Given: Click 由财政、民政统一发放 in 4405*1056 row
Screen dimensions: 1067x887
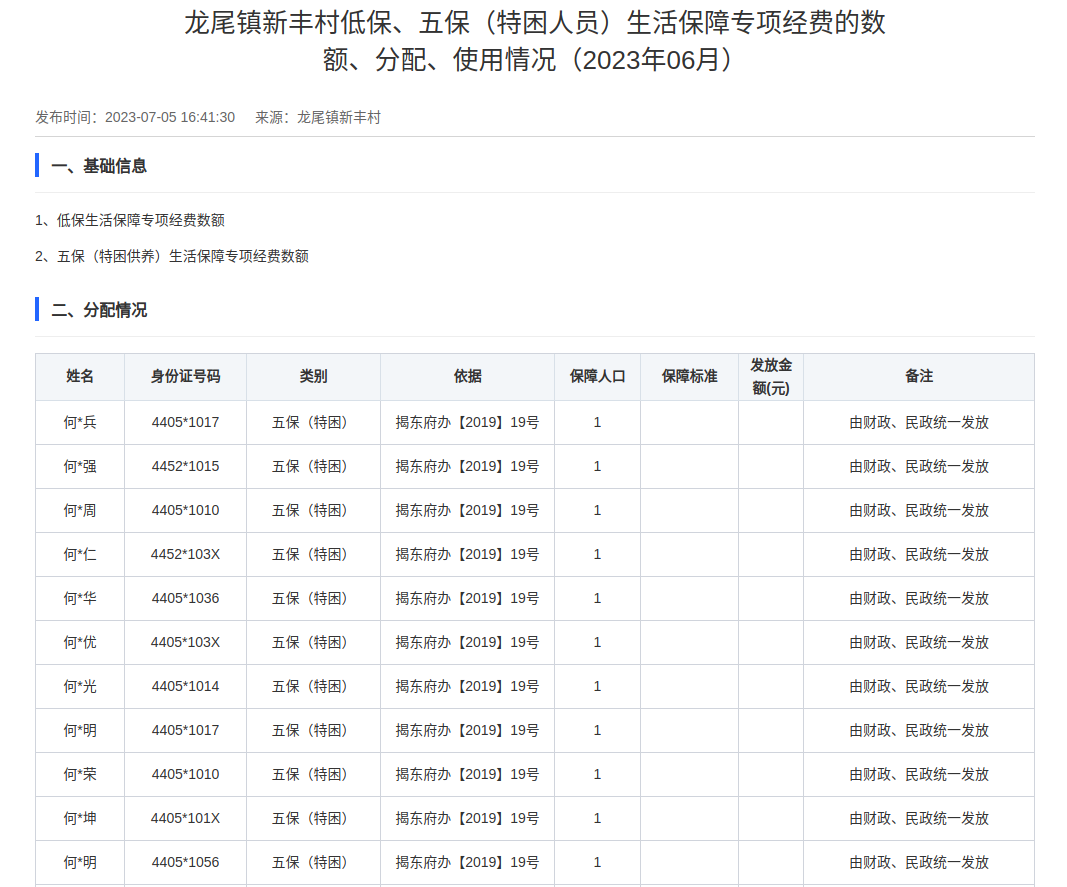Looking at the screenshot, I should [x=919, y=862].
